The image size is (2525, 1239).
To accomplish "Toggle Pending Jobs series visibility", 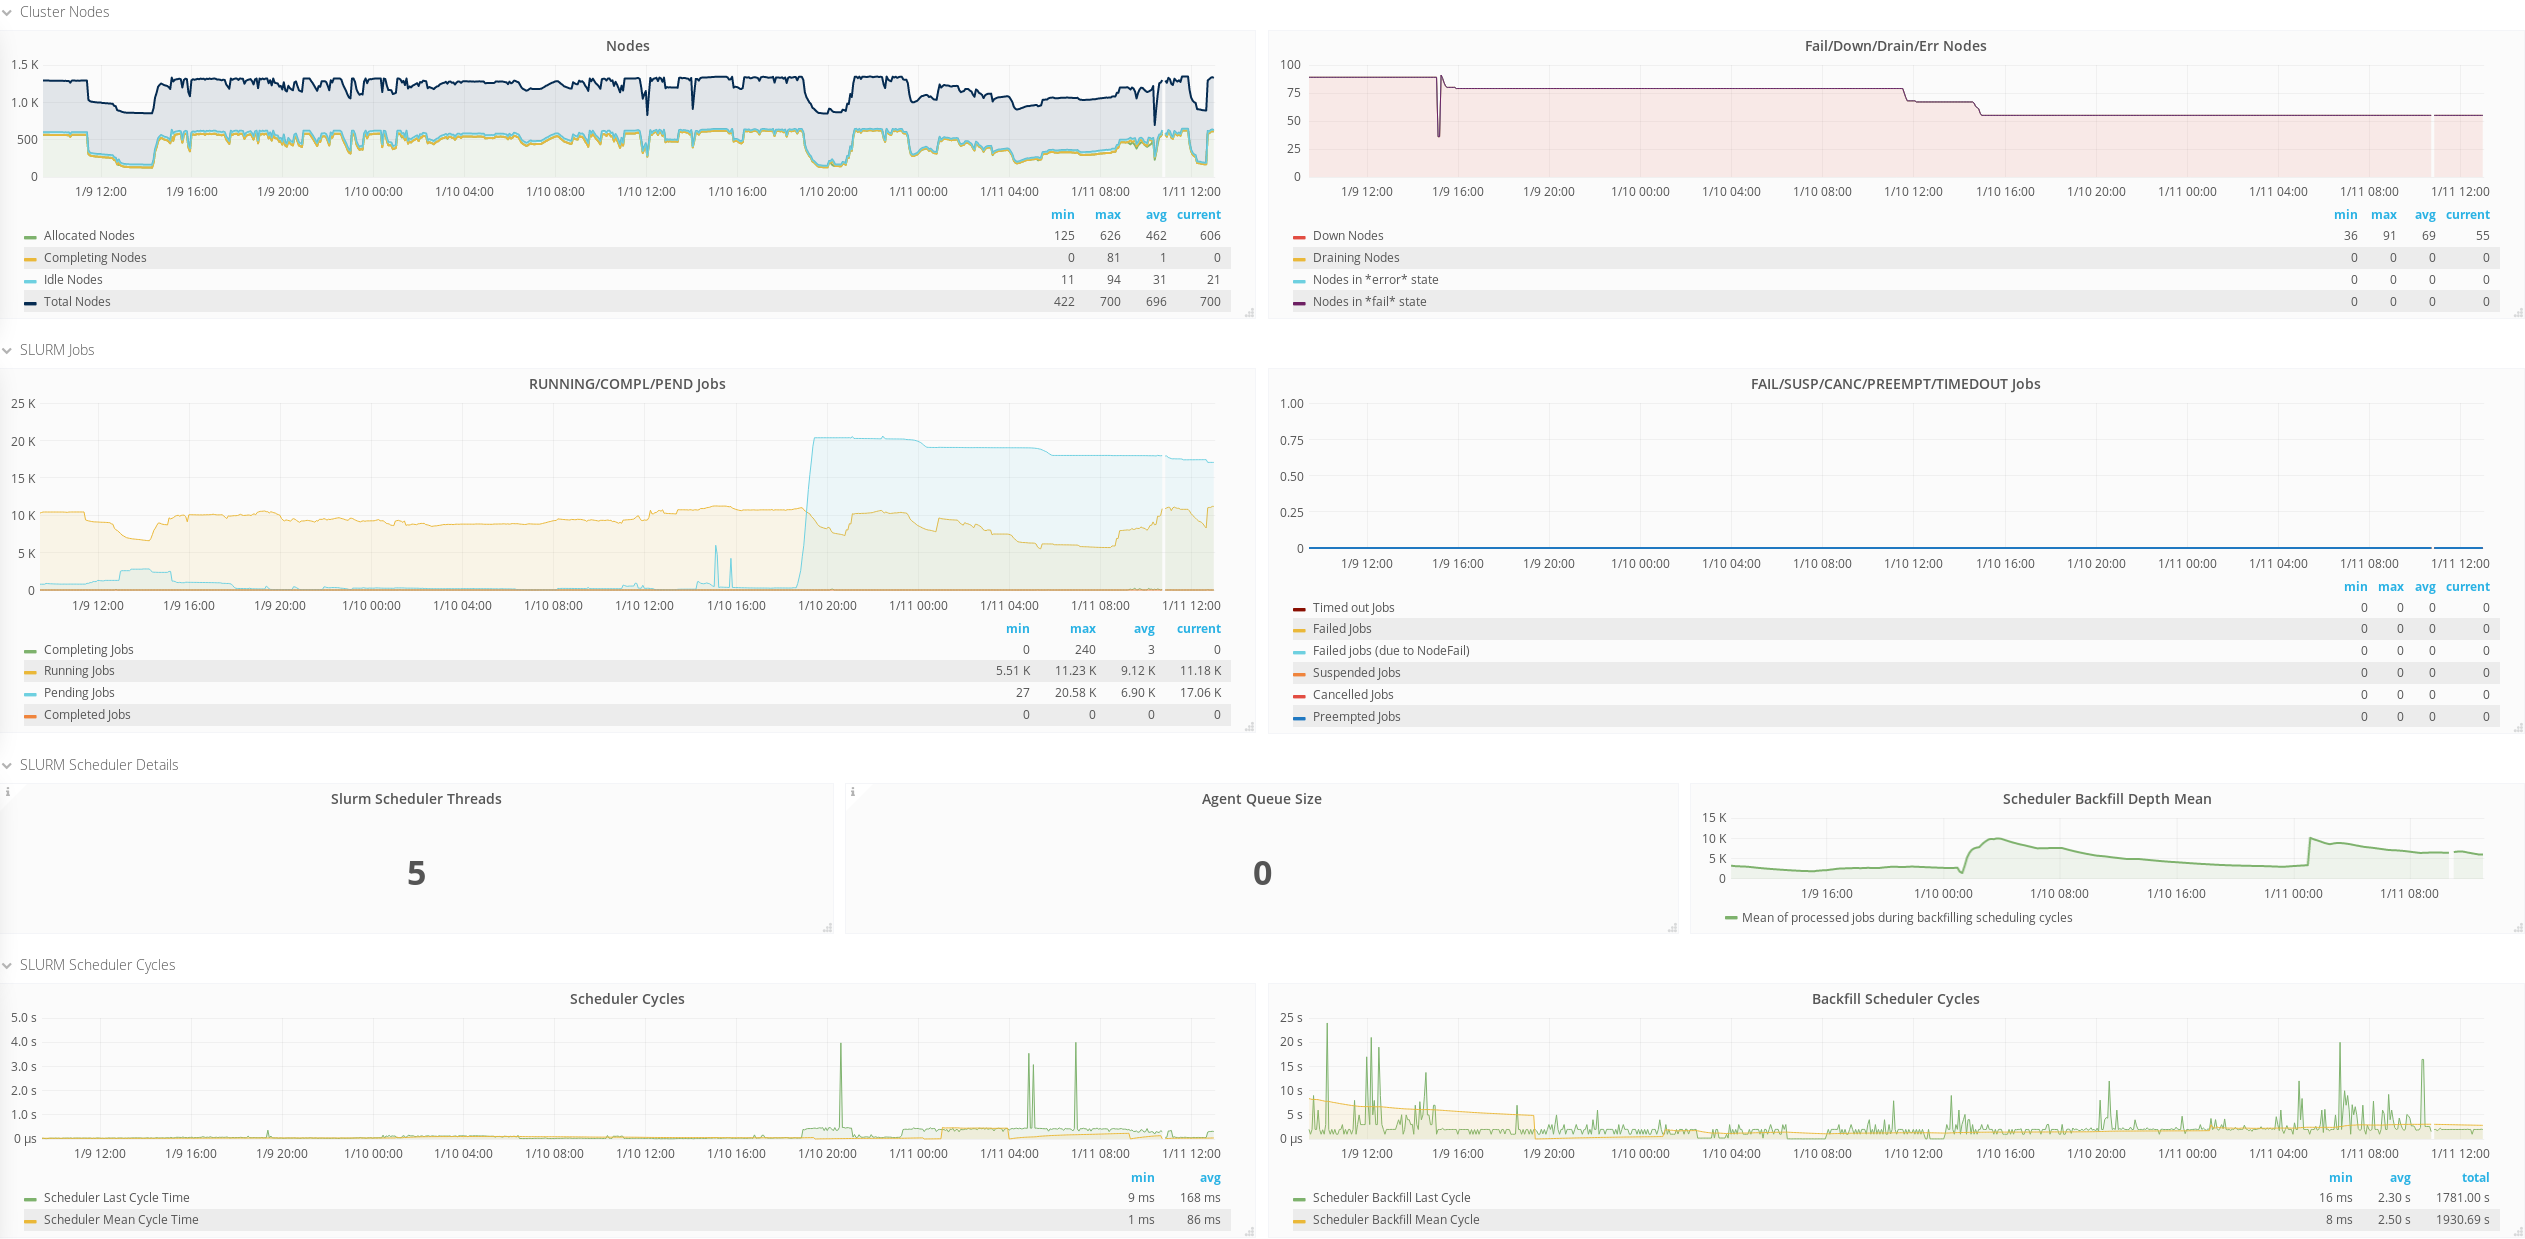I will click(x=79, y=693).
